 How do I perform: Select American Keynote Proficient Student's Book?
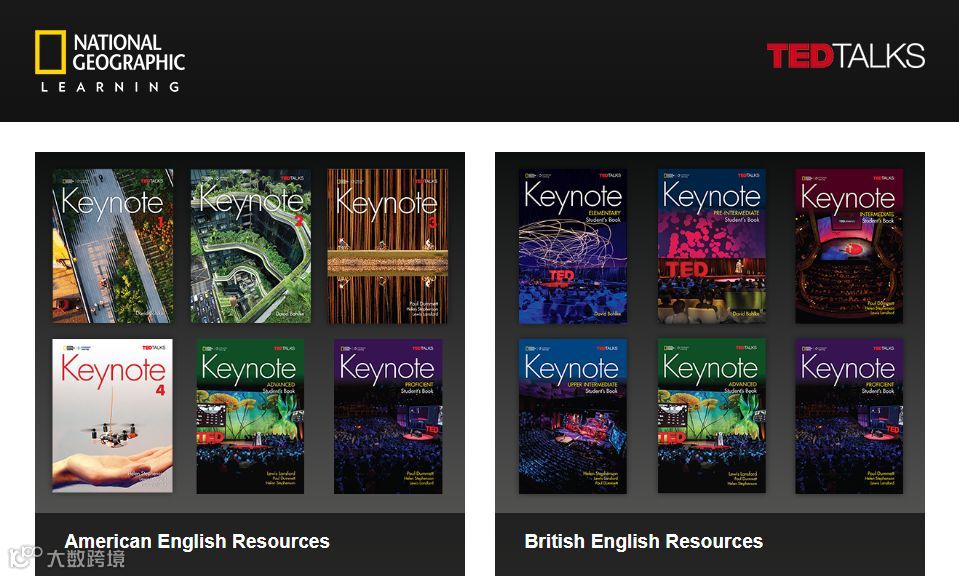[388, 416]
